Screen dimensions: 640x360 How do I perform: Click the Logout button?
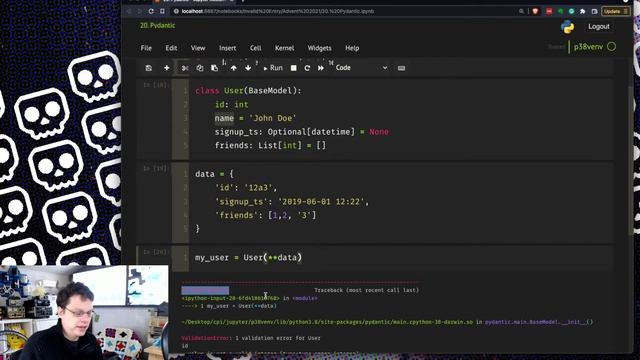[x=599, y=27]
